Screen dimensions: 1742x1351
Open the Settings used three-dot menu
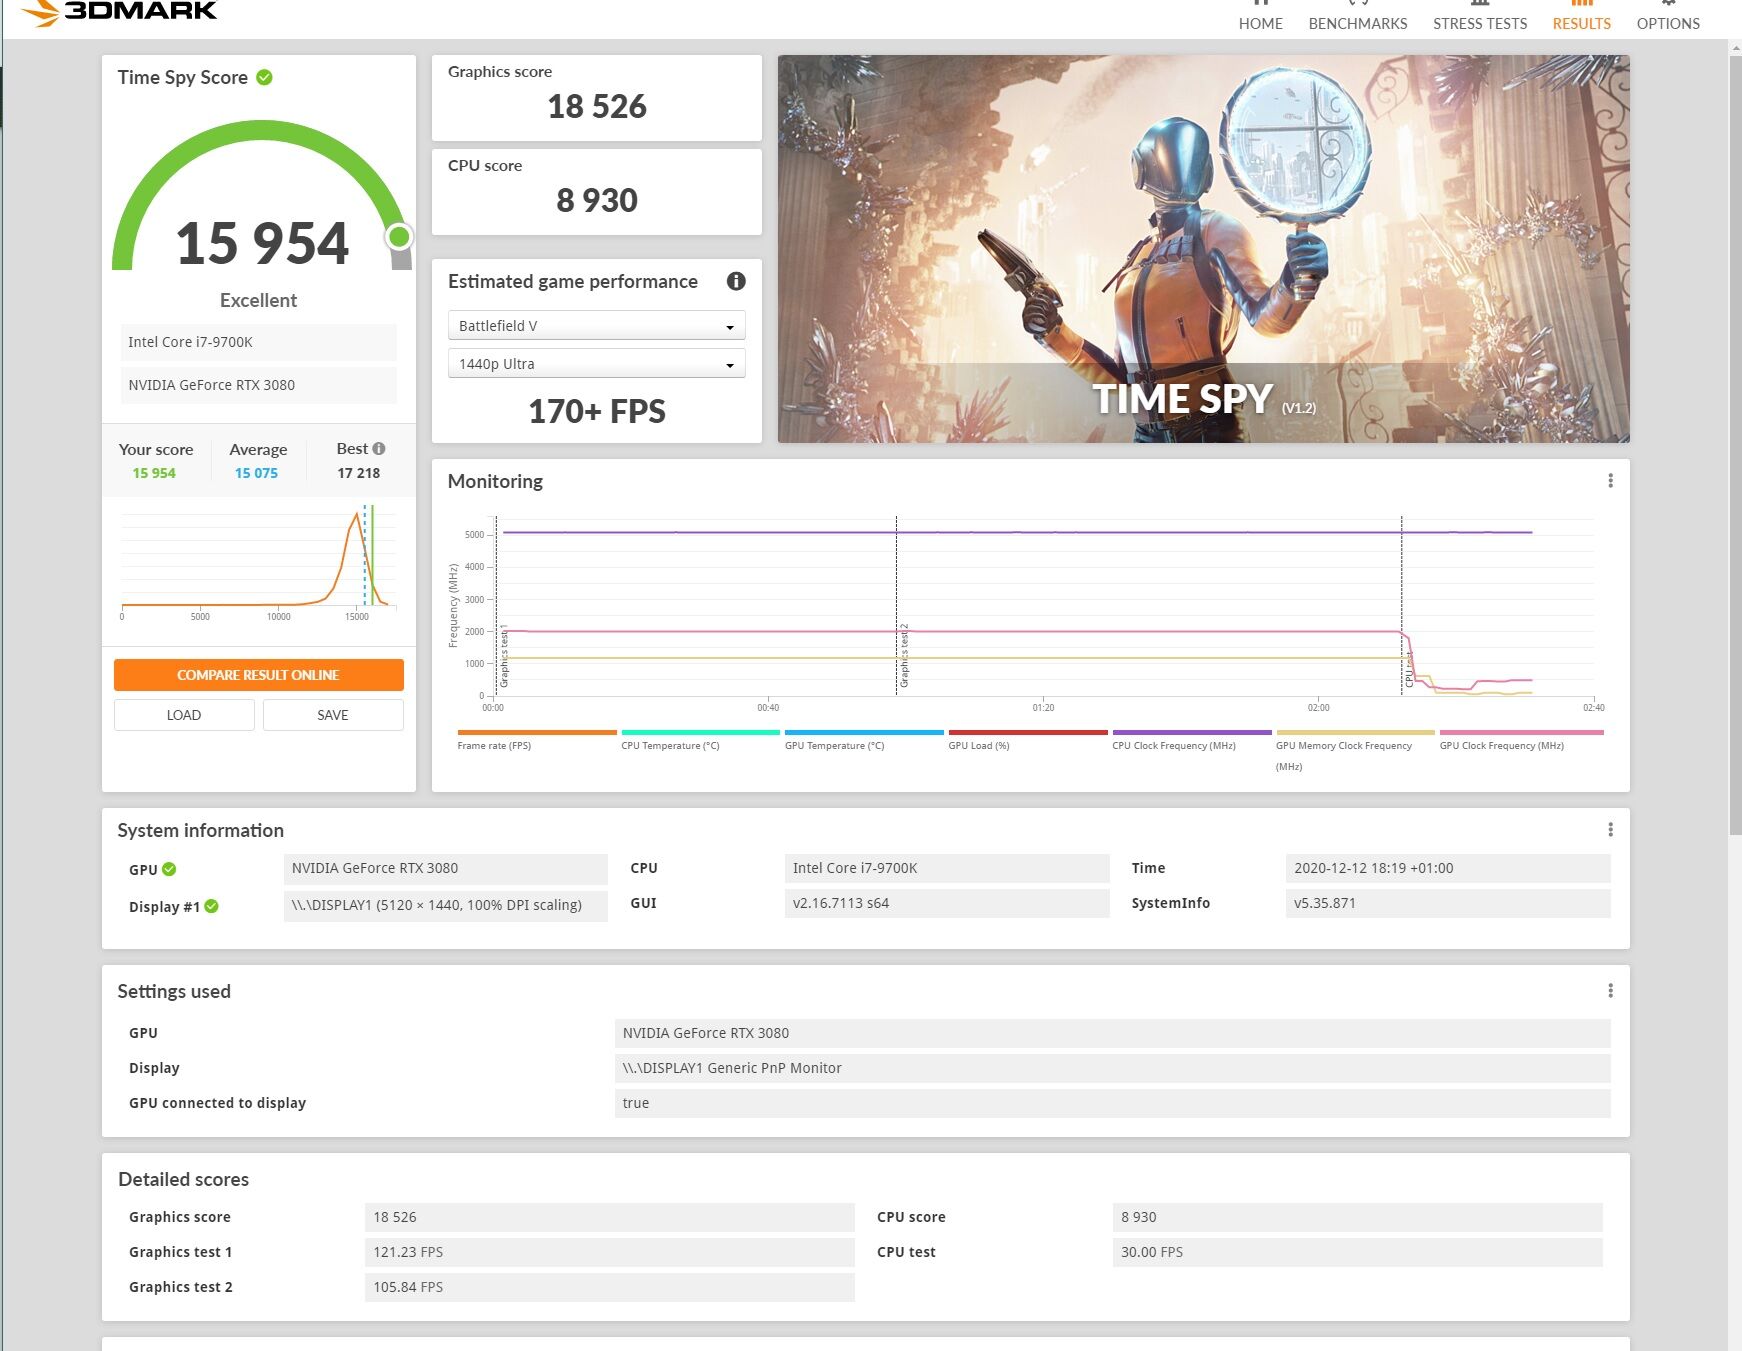pos(1610,991)
